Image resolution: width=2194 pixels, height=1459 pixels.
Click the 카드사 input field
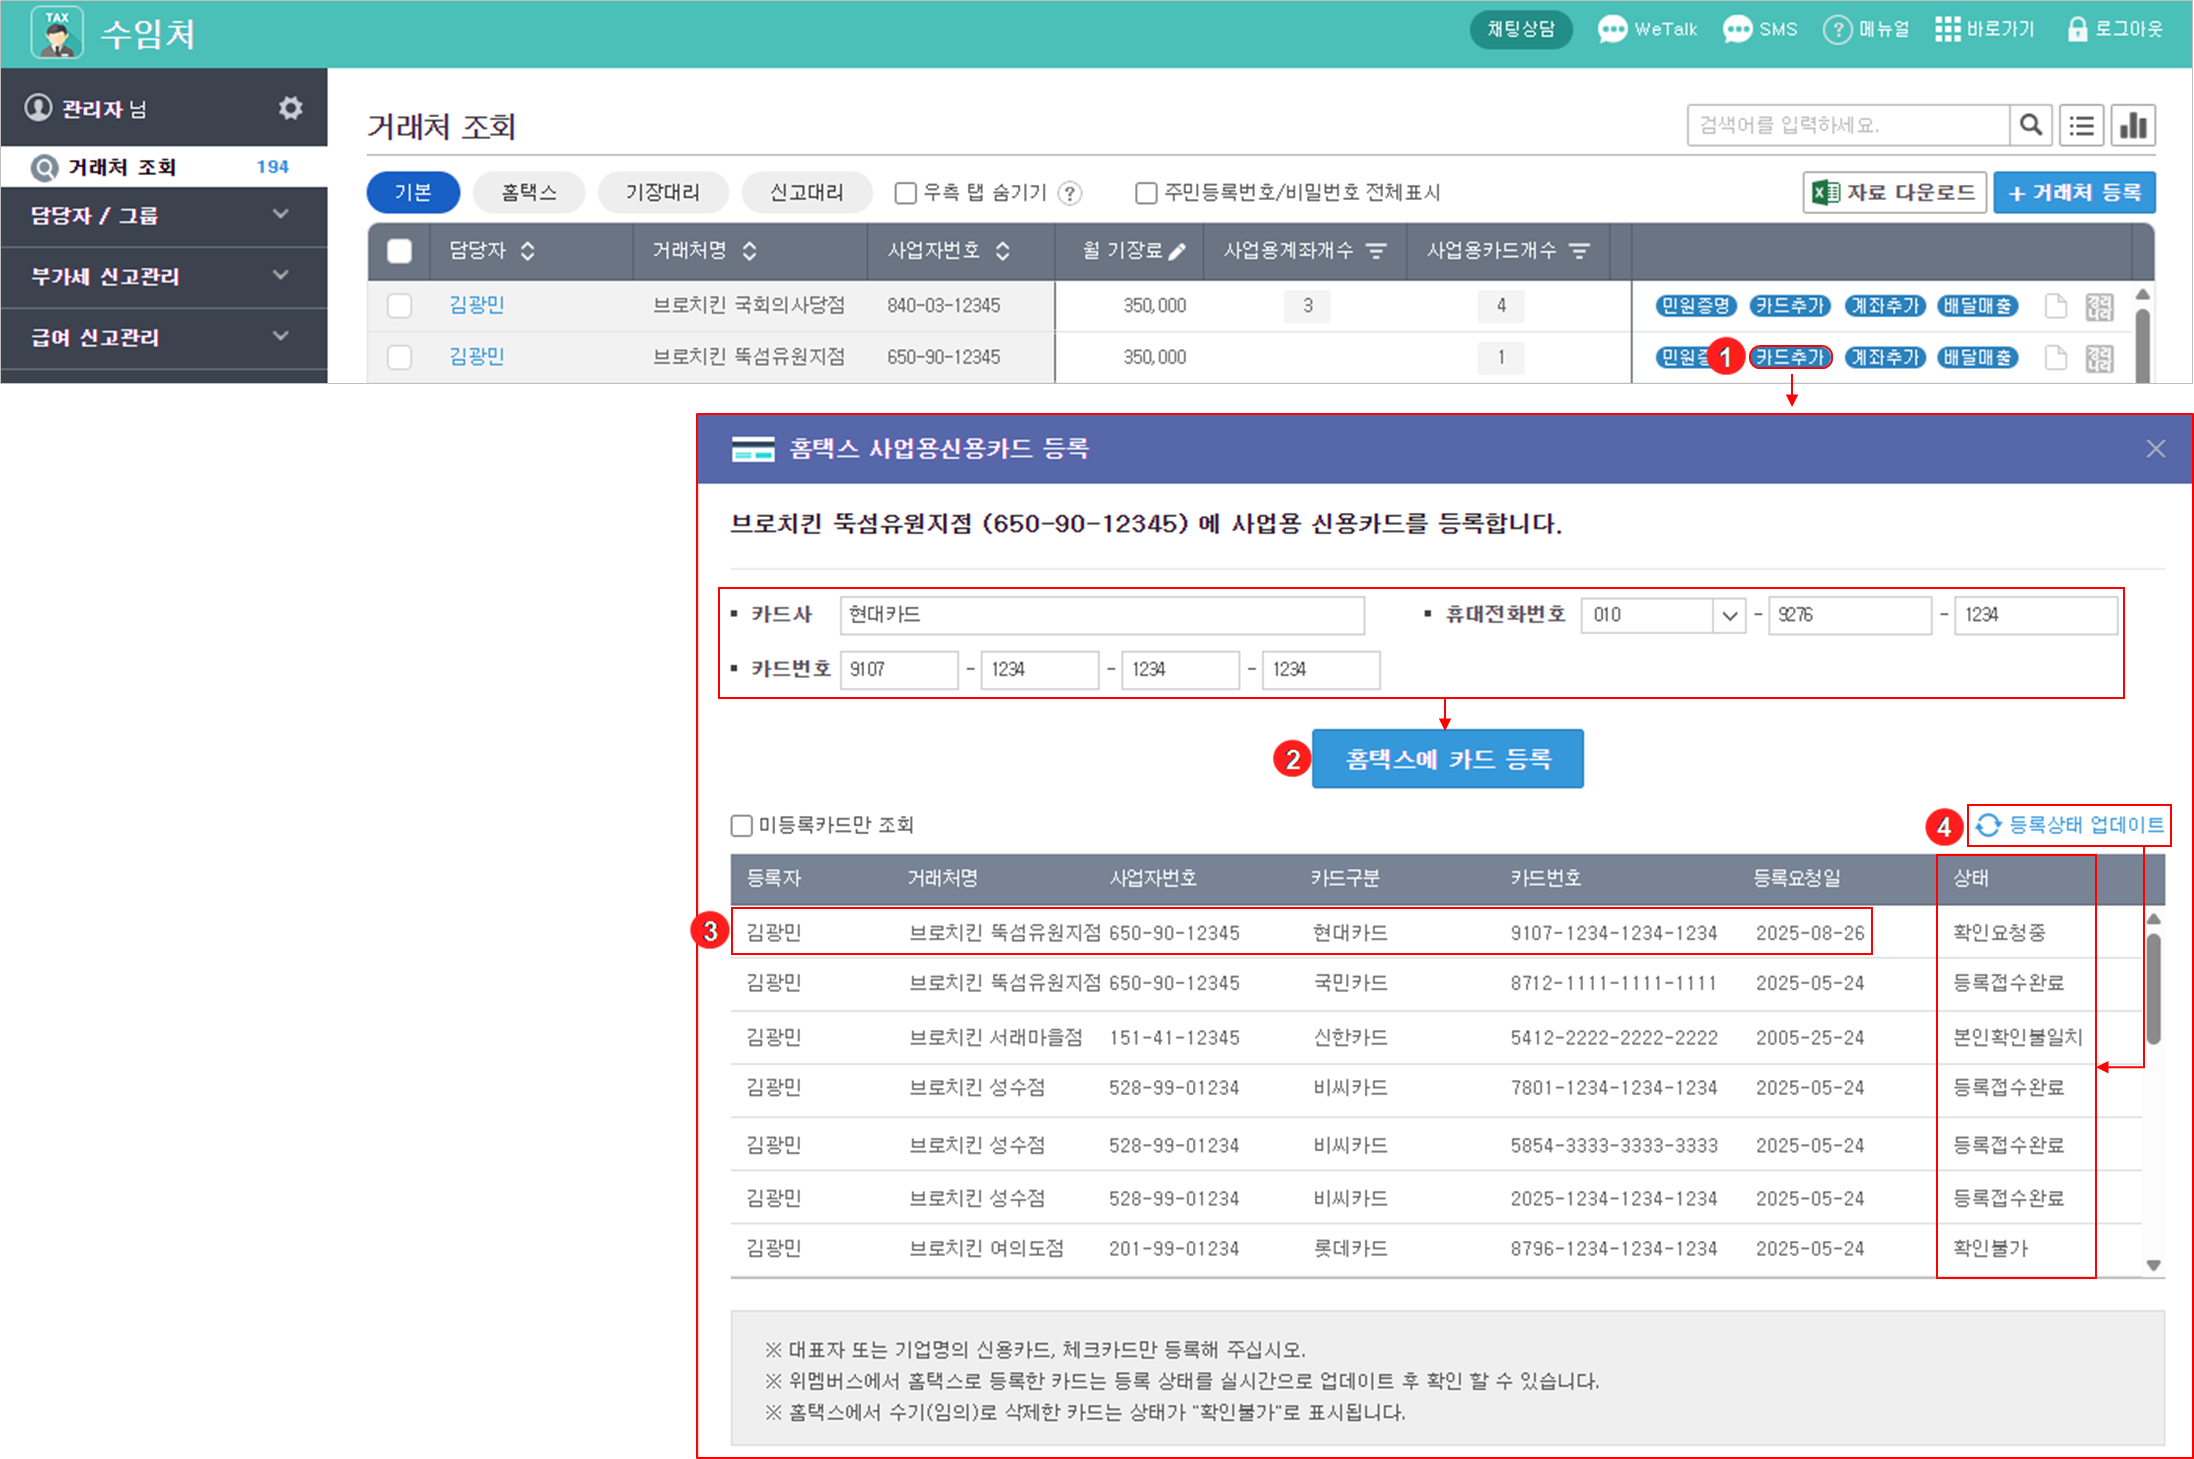pyautogui.click(x=1102, y=615)
